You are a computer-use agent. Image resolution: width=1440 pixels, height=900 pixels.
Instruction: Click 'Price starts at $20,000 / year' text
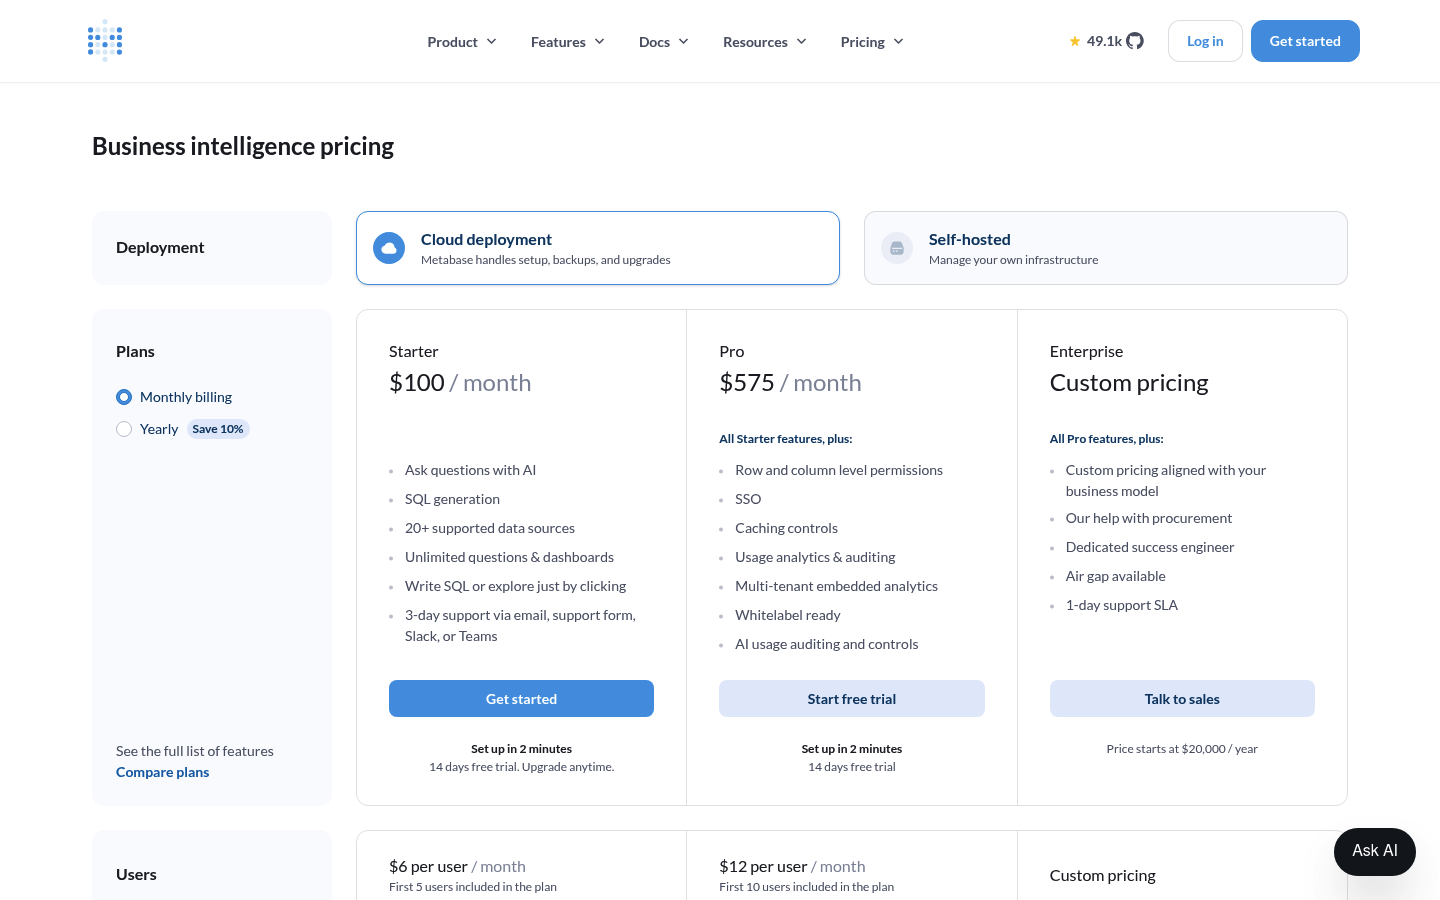(x=1182, y=749)
